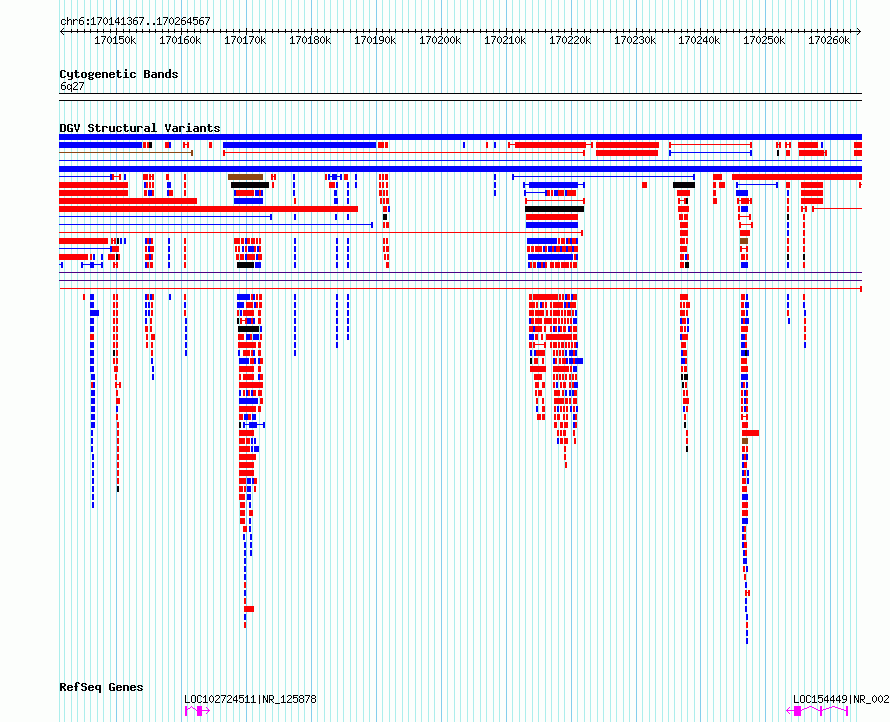Viewport: 890px width, 722px height.
Task: Click the 170160k scale tick label
Action: click(180, 40)
